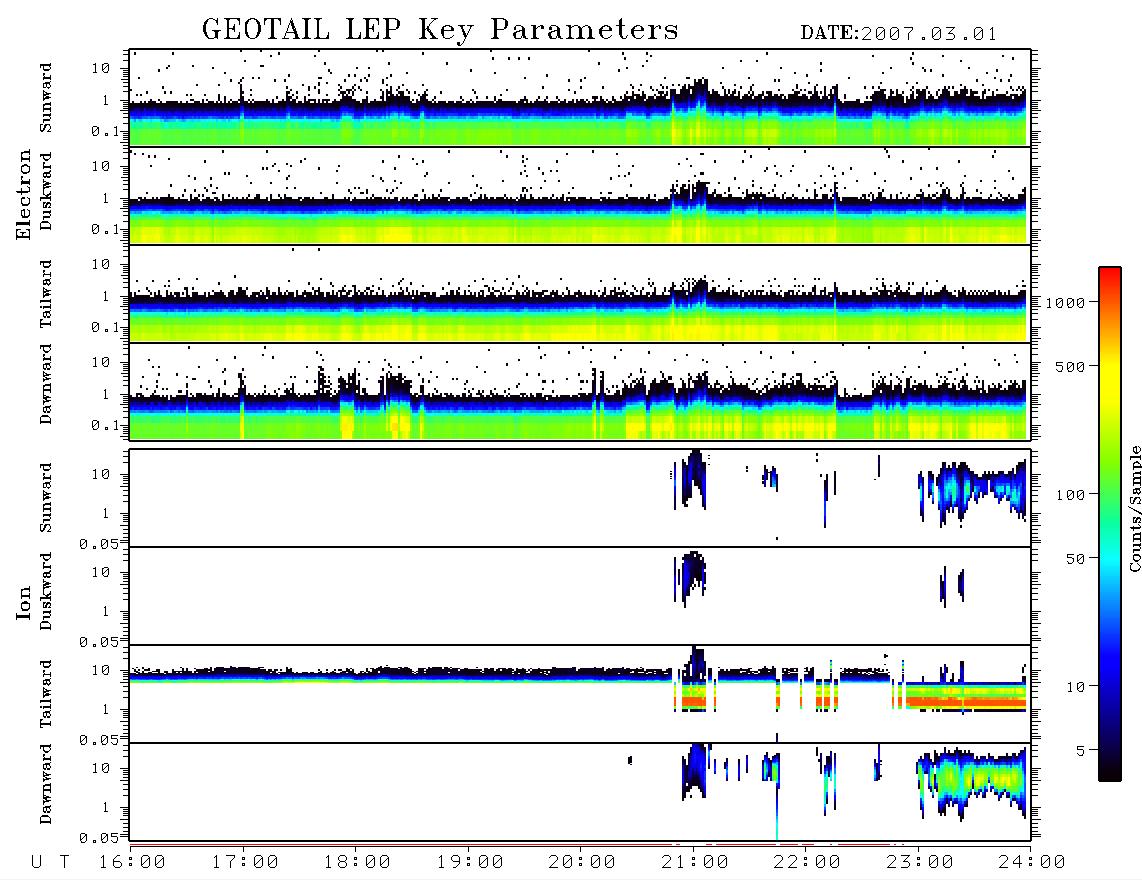
Task: Click the Ion "Duskward" axis label
Action: click(46, 591)
